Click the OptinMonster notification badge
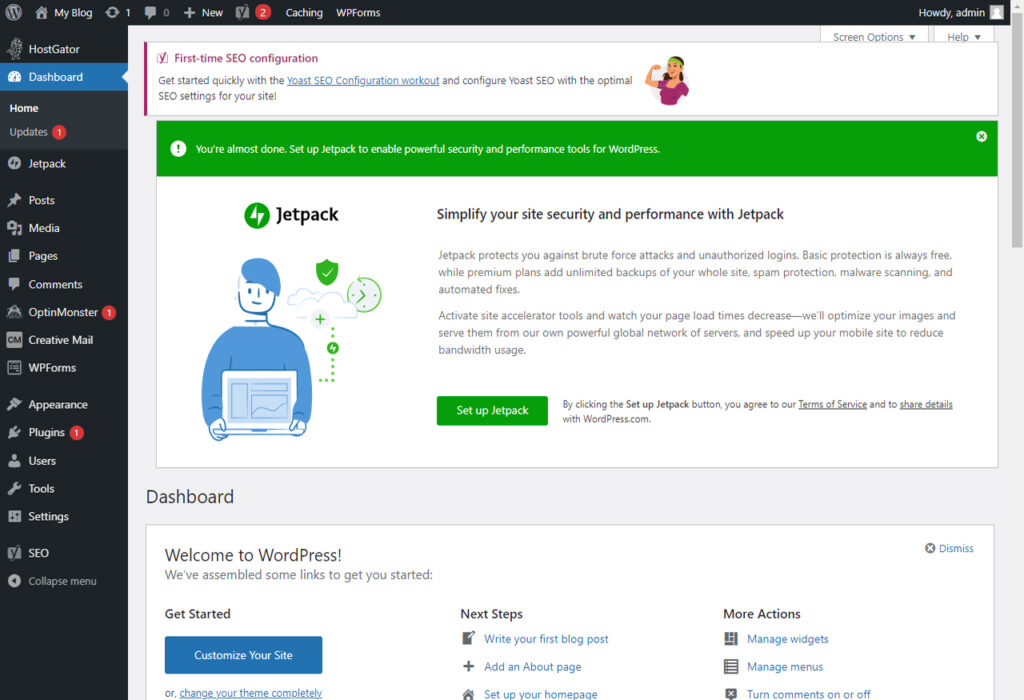The width and height of the screenshot is (1024, 700). click(108, 312)
